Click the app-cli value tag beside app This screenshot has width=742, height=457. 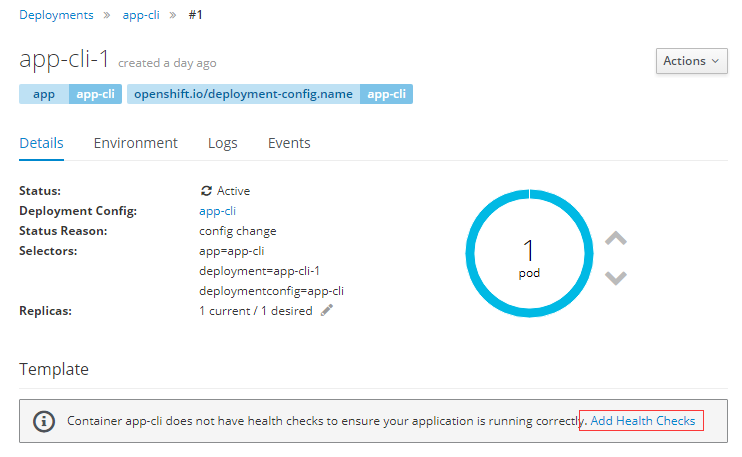(96, 94)
